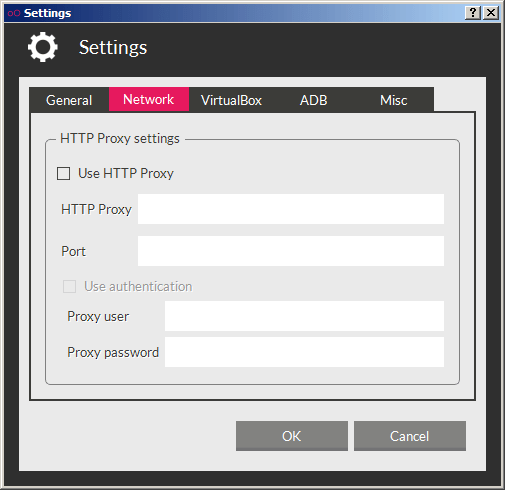The image size is (505, 490).
Task: Toggle the Use authentication checkbox
Action: click(69, 287)
